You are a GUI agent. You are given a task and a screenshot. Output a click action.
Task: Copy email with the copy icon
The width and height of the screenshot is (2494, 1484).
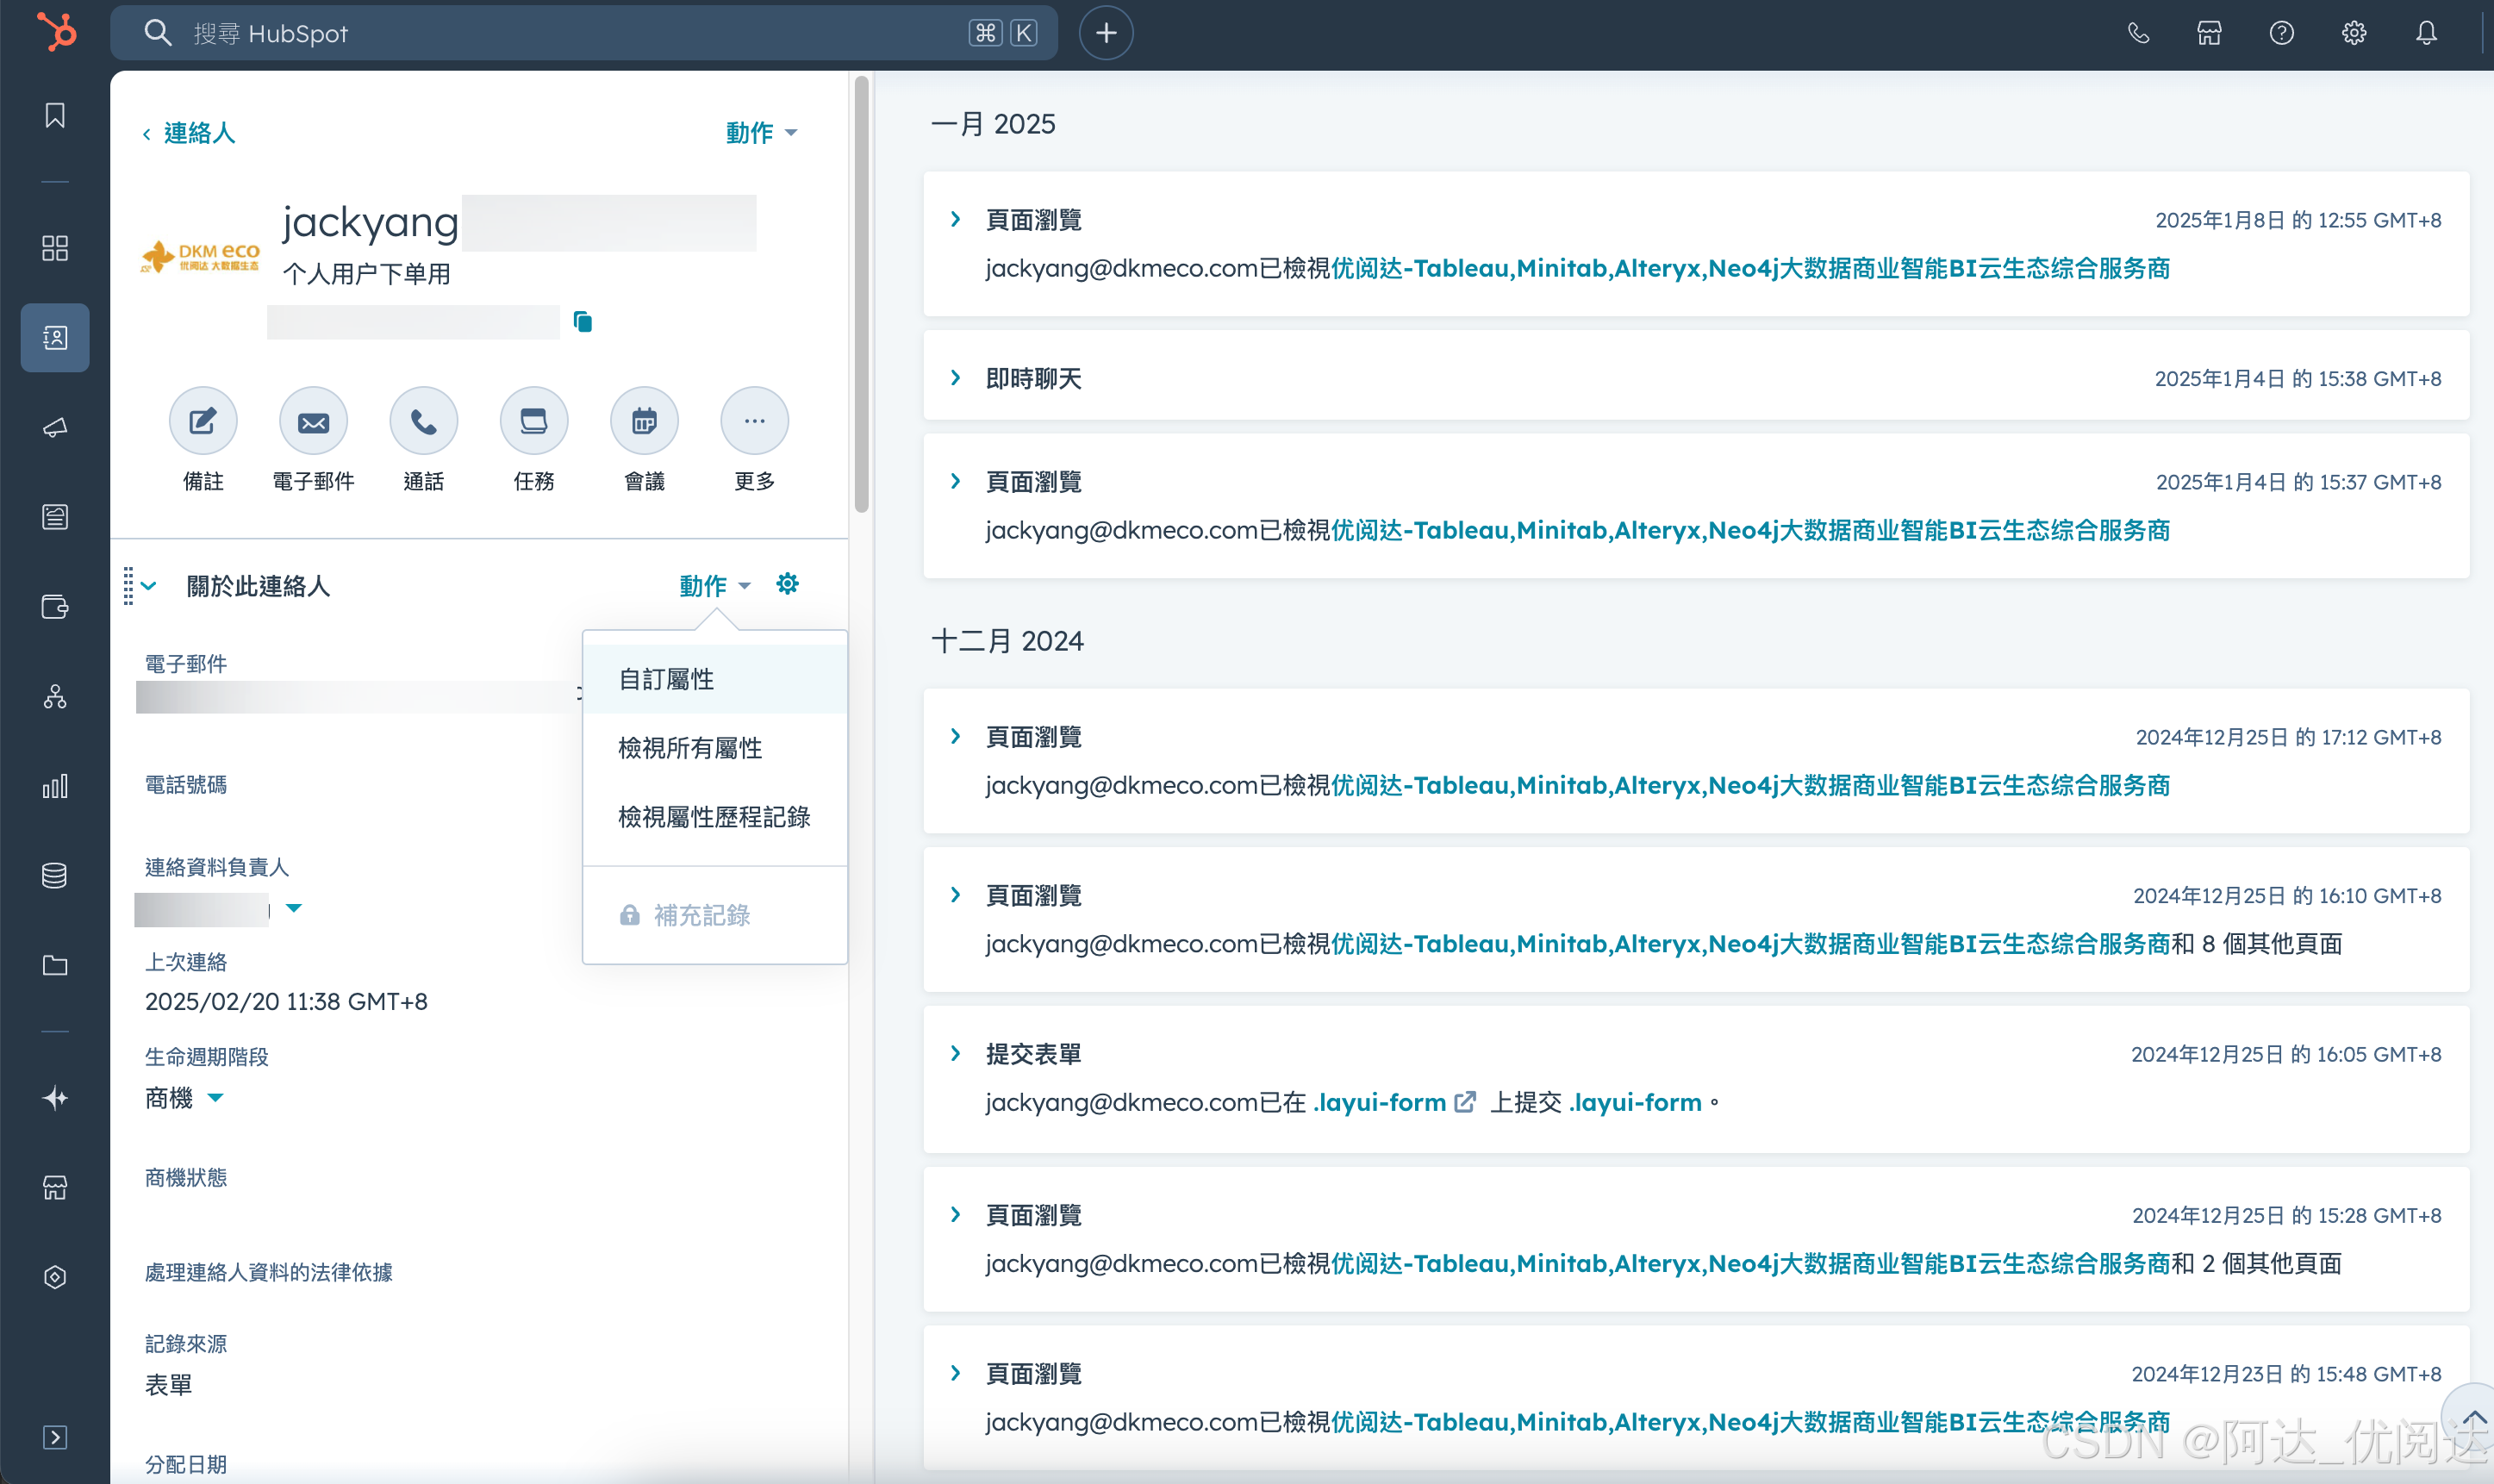(x=583, y=322)
